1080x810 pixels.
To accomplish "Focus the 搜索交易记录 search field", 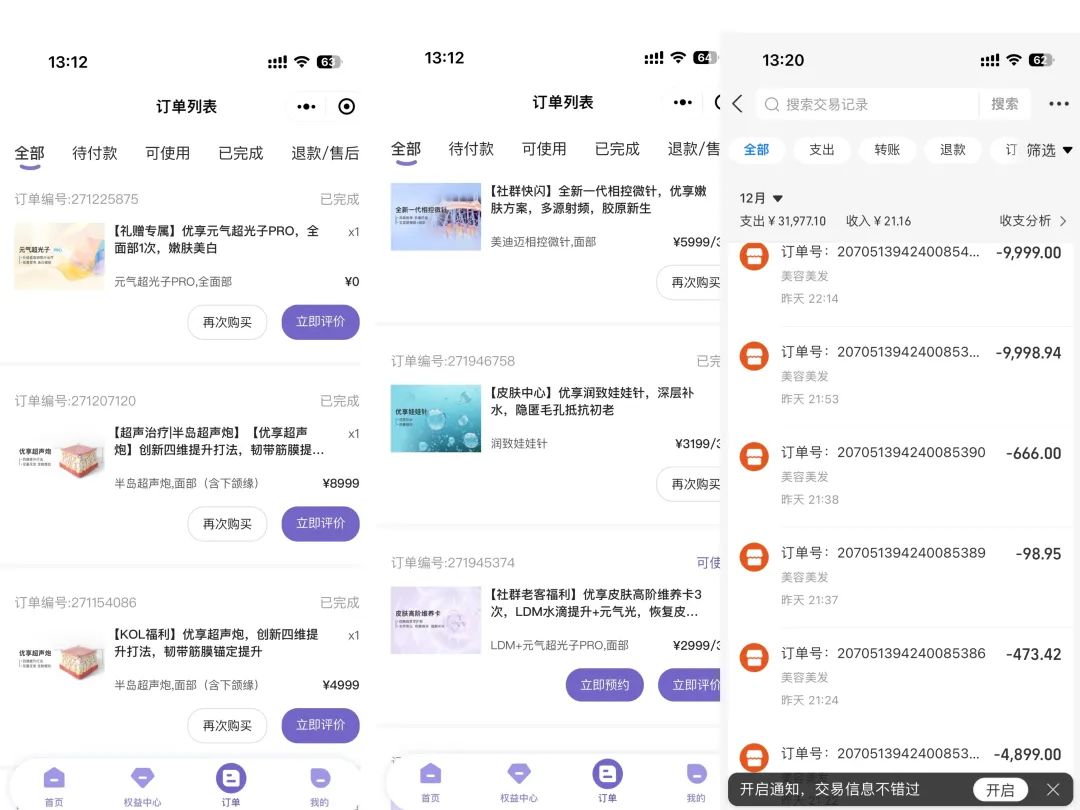I will (x=868, y=104).
